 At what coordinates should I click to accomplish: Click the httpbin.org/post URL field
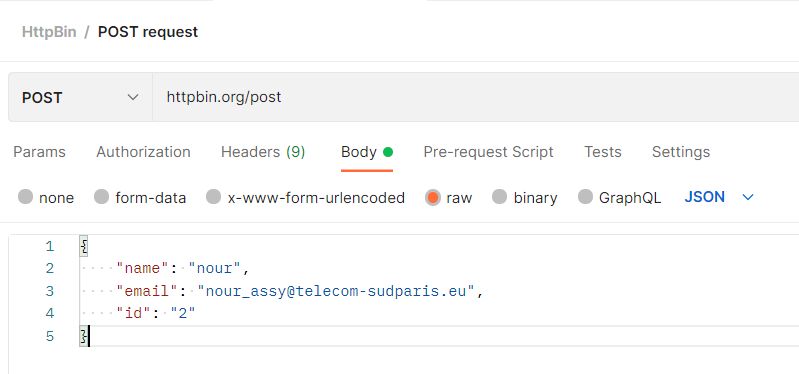475,97
